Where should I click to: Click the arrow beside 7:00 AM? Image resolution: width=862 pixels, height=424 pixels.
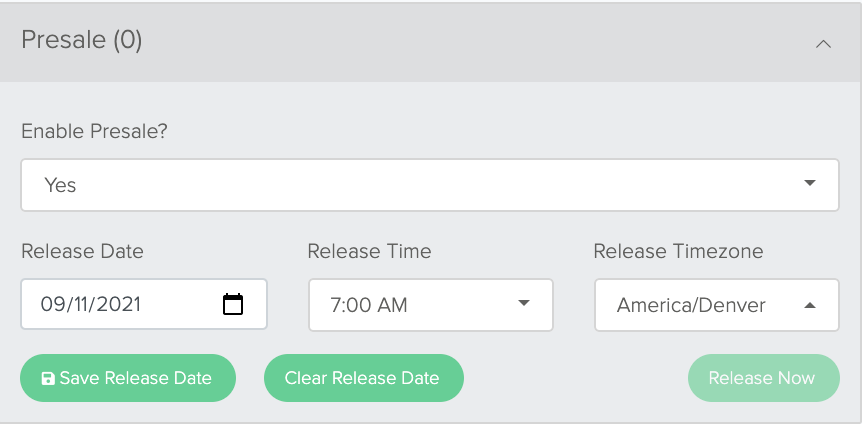click(x=523, y=303)
